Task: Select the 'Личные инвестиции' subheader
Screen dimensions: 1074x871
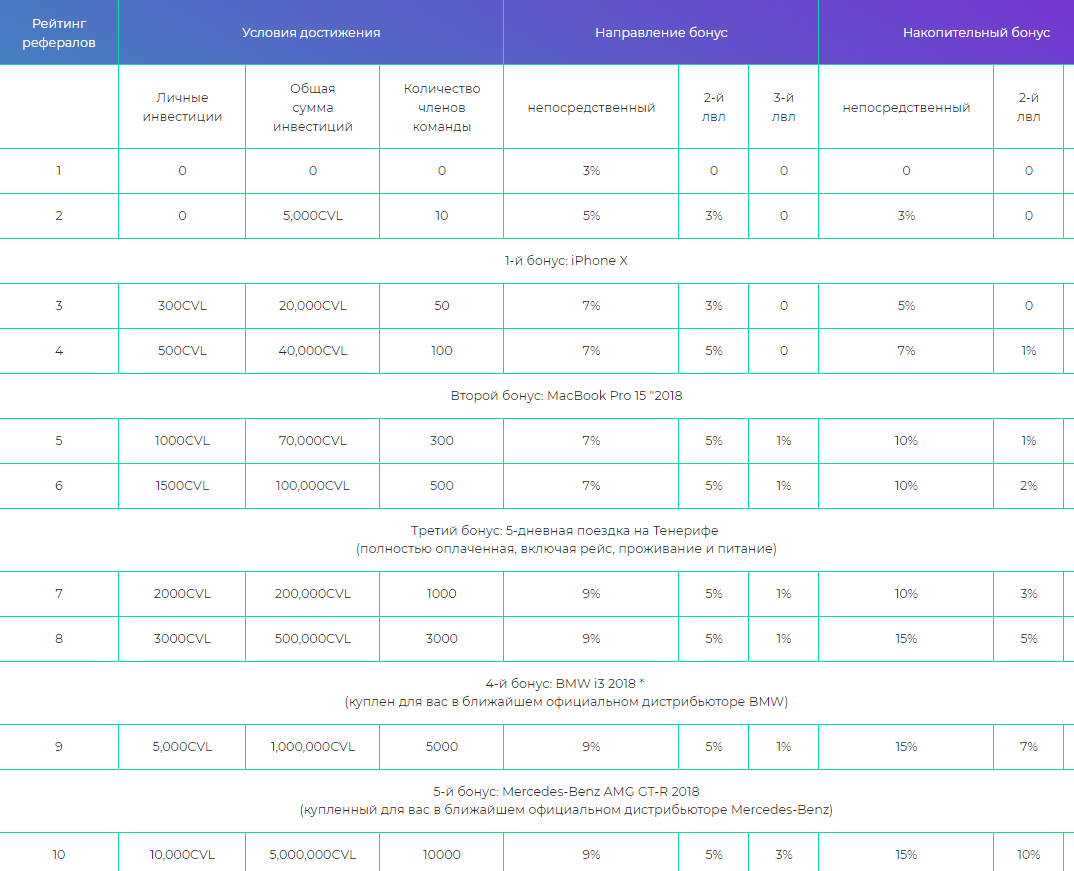Action: tap(182, 107)
